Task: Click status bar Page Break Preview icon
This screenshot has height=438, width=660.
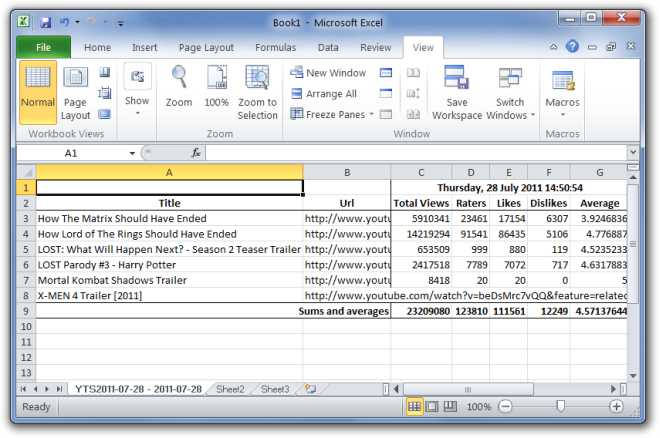Action: coord(450,406)
